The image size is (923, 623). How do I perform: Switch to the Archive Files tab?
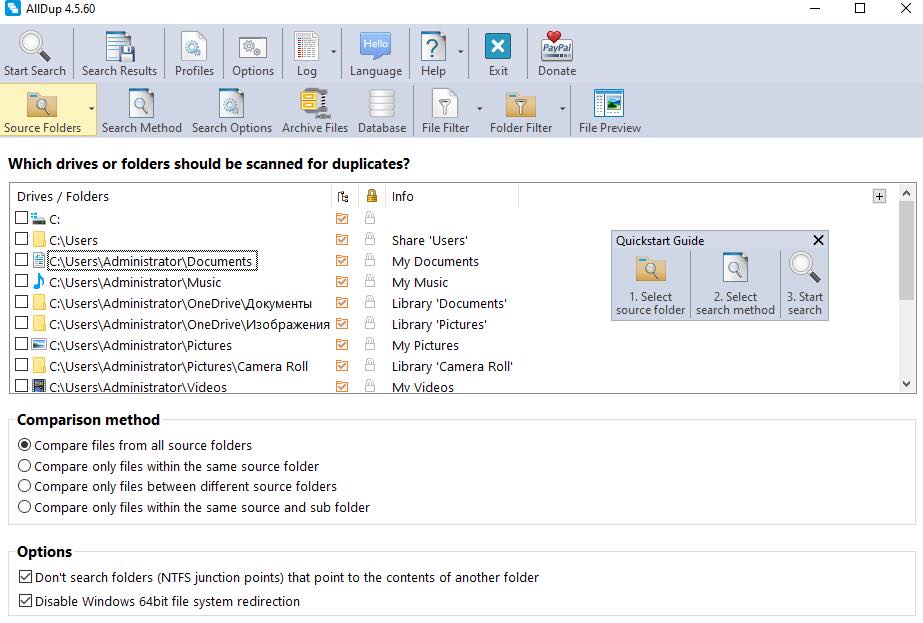pos(315,110)
